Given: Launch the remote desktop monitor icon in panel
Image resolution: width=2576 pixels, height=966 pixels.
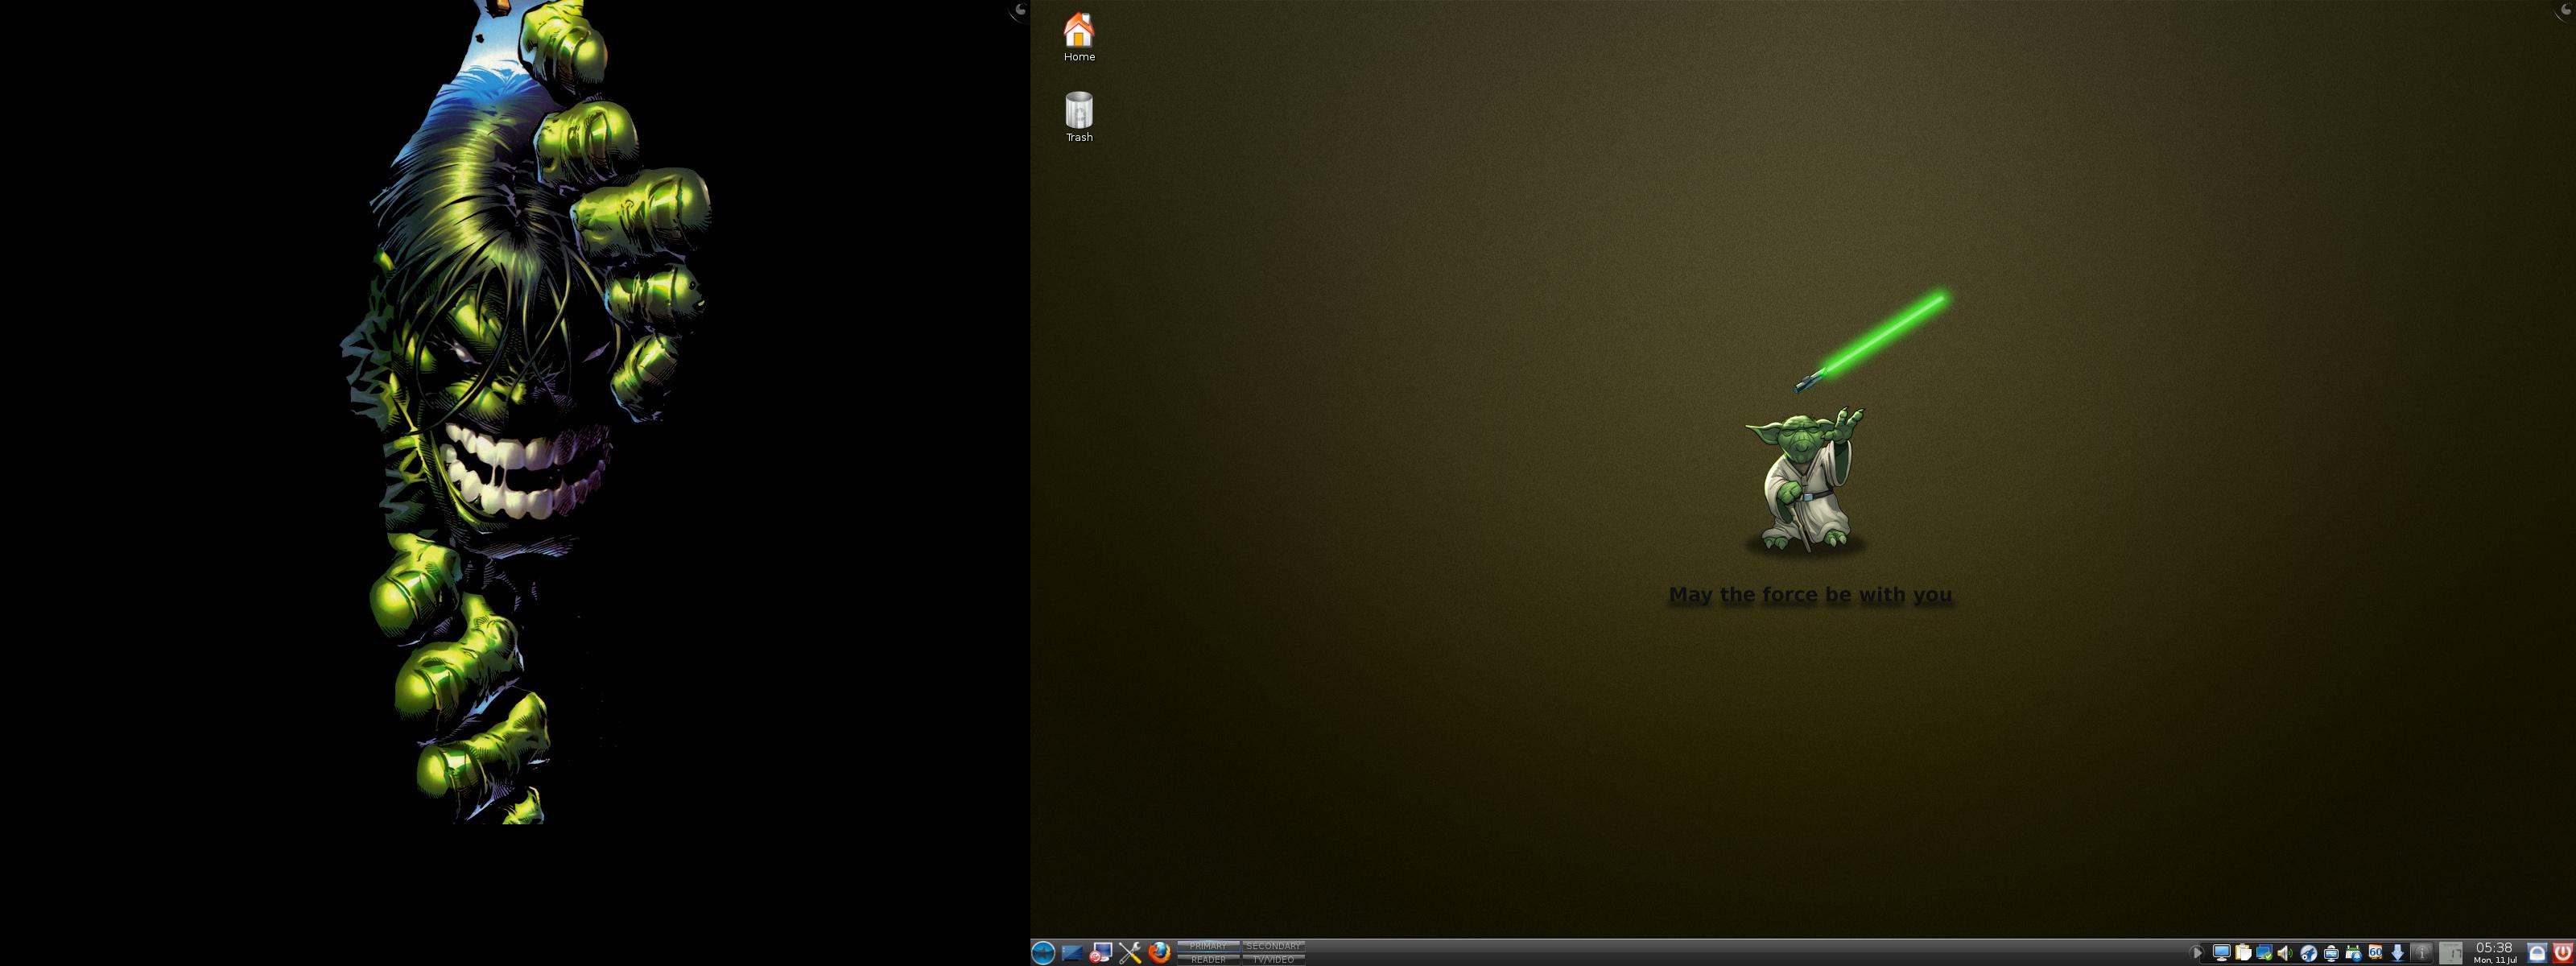Looking at the screenshot, I should pos(1101,953).
